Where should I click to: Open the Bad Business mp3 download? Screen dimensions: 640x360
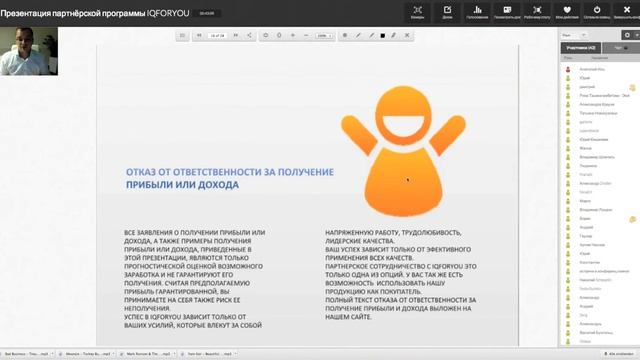[x=26, y=354]
